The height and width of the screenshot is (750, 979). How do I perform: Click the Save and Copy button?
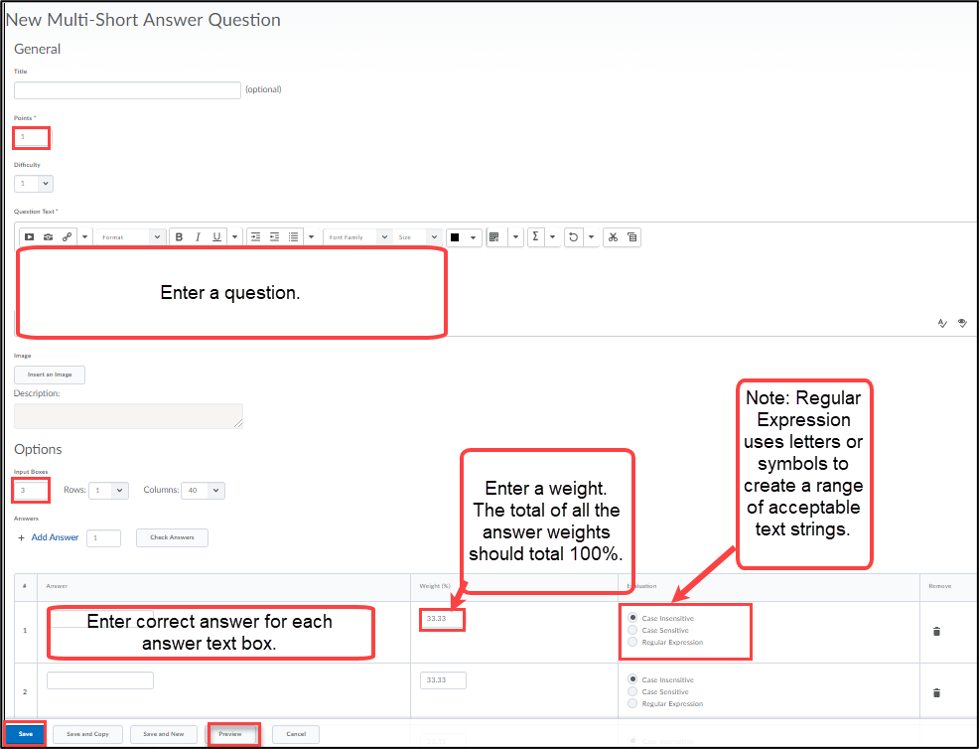click(87, 734)
